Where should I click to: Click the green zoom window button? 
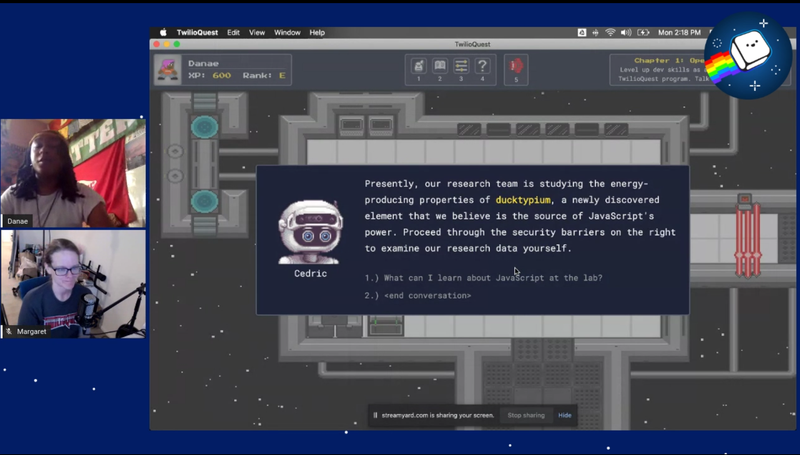pyautogui.click(x=177, y=44)
